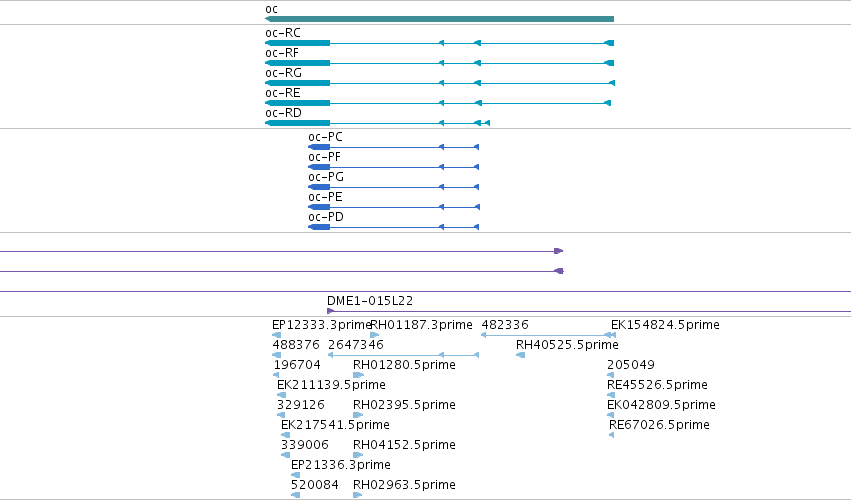Select the 2647346 spliced alignment line

pyautogui.click(x=403, y=355)
